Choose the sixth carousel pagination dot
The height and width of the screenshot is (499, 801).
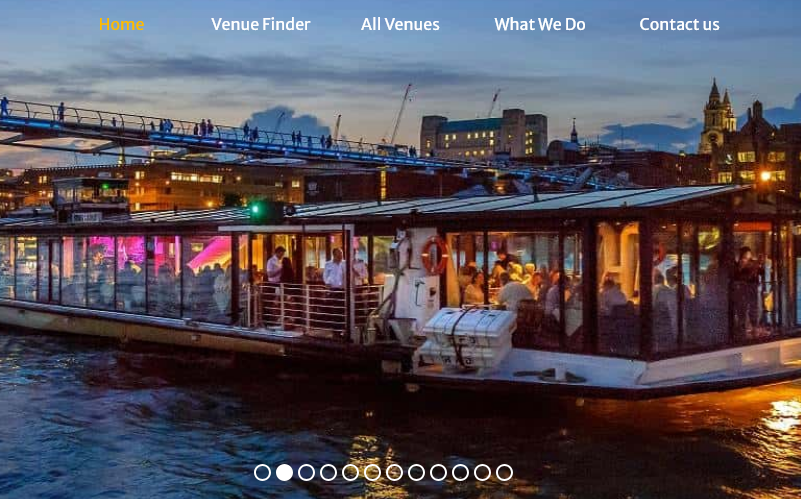[x=372, y=472]
